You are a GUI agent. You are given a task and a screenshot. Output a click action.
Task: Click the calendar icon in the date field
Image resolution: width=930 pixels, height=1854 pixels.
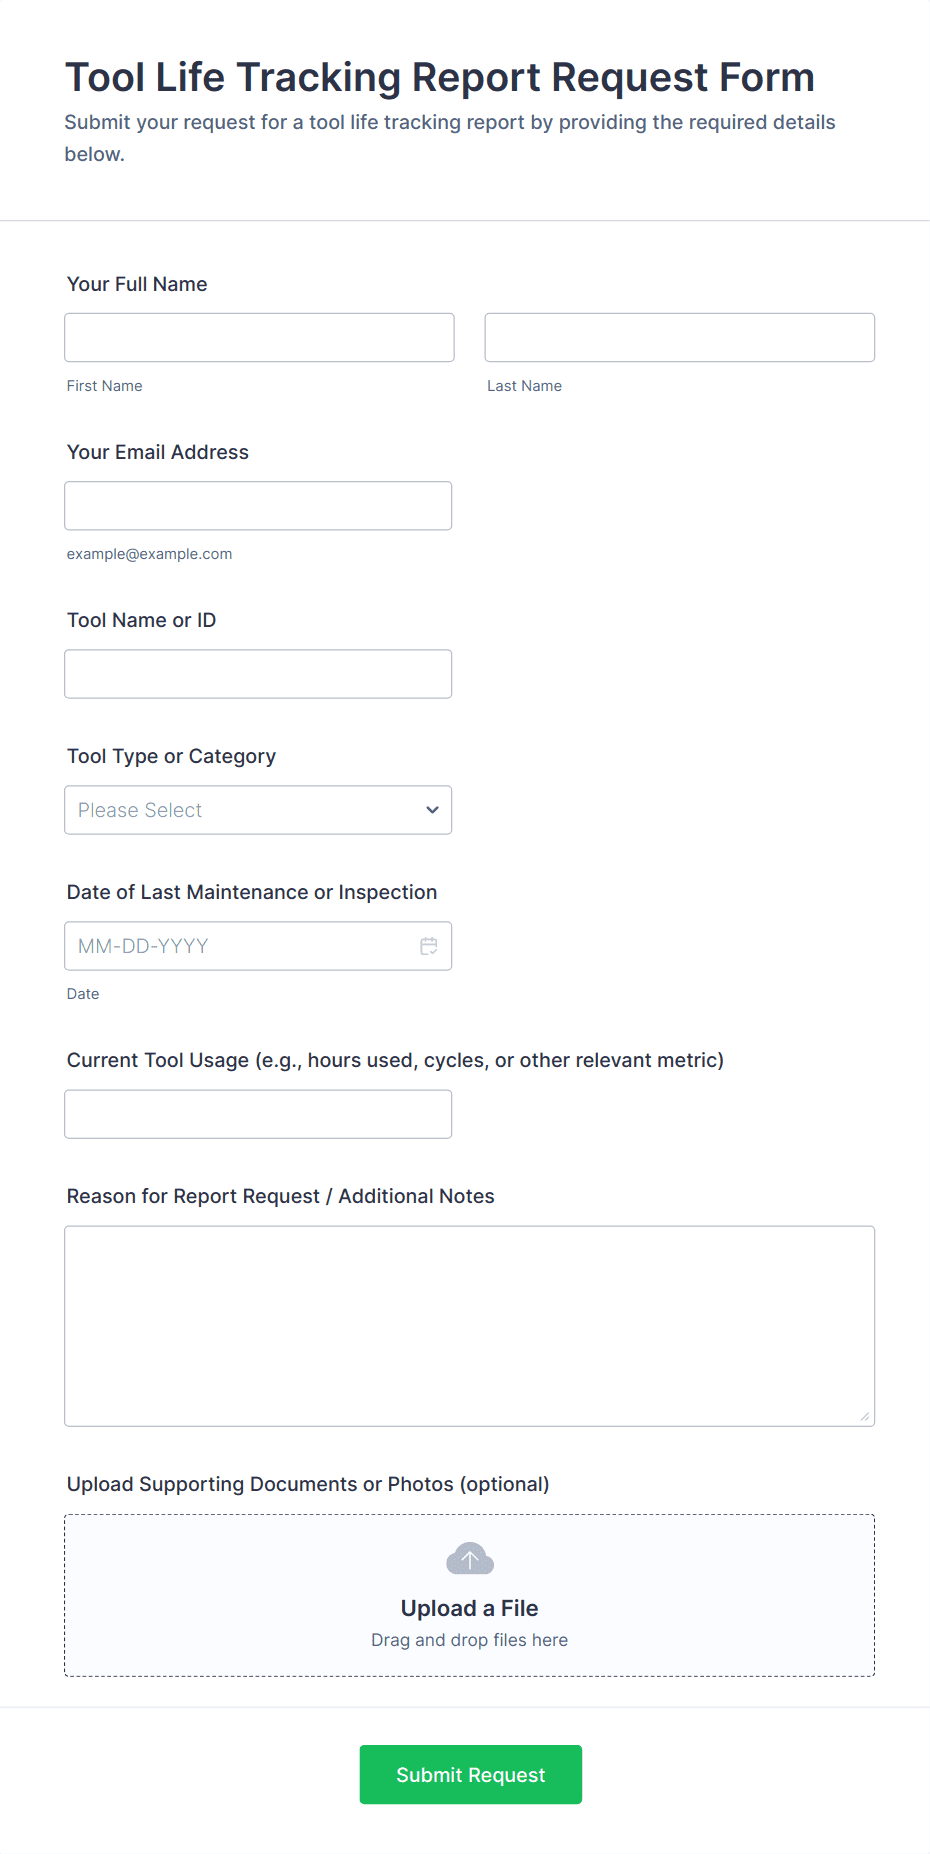[x=429, y=946]
